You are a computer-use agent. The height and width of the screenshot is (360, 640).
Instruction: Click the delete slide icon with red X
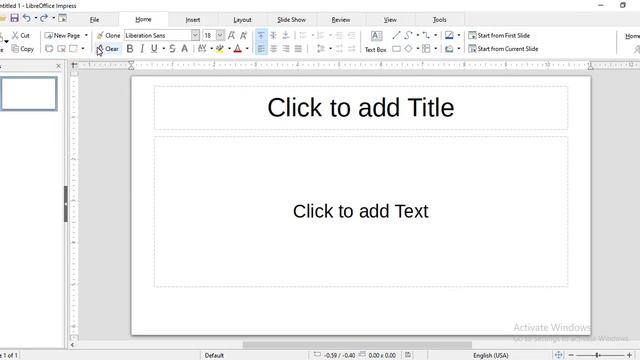click(x=62, y=49)
